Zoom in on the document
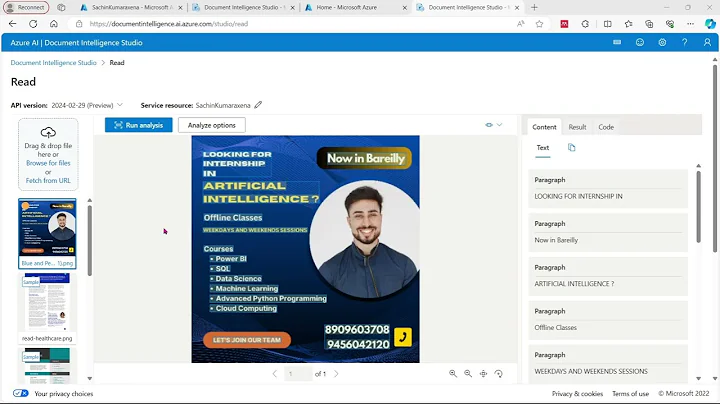This screenshot has width=720, height=404. 453,374
